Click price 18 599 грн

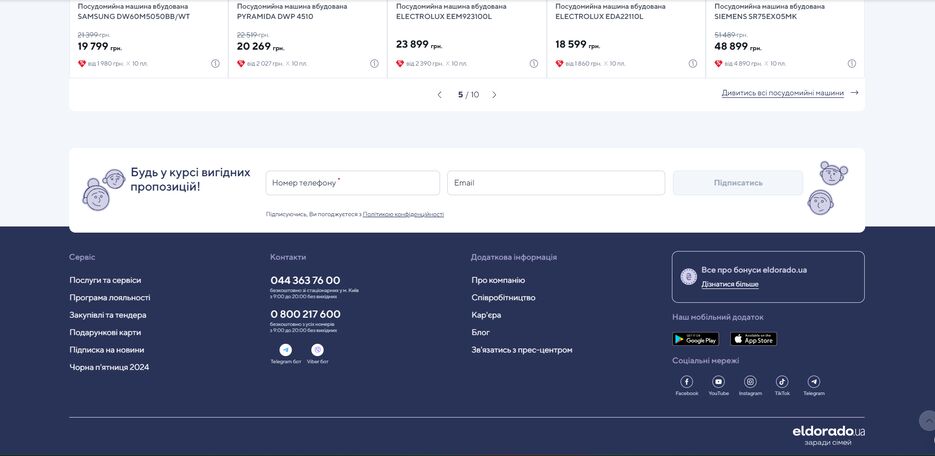(578, 45)
